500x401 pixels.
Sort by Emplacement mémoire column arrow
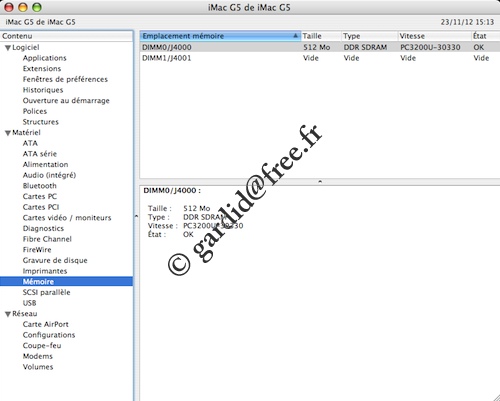point(295,36)
